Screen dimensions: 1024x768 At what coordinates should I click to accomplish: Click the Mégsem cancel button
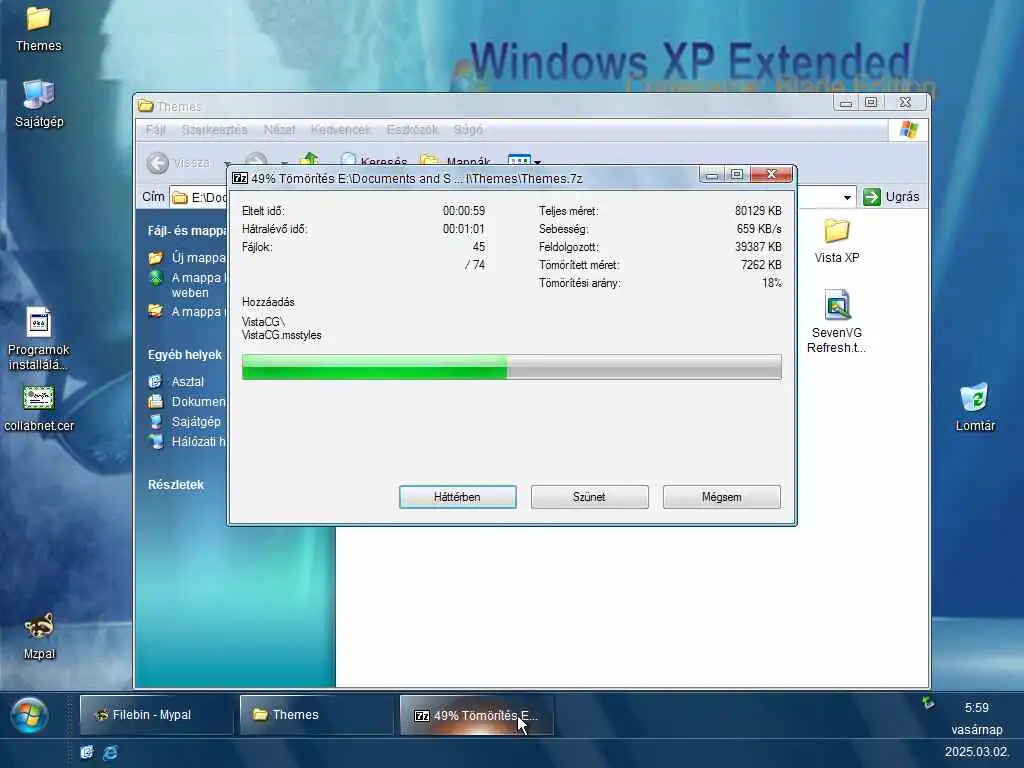tap(722, 497)
